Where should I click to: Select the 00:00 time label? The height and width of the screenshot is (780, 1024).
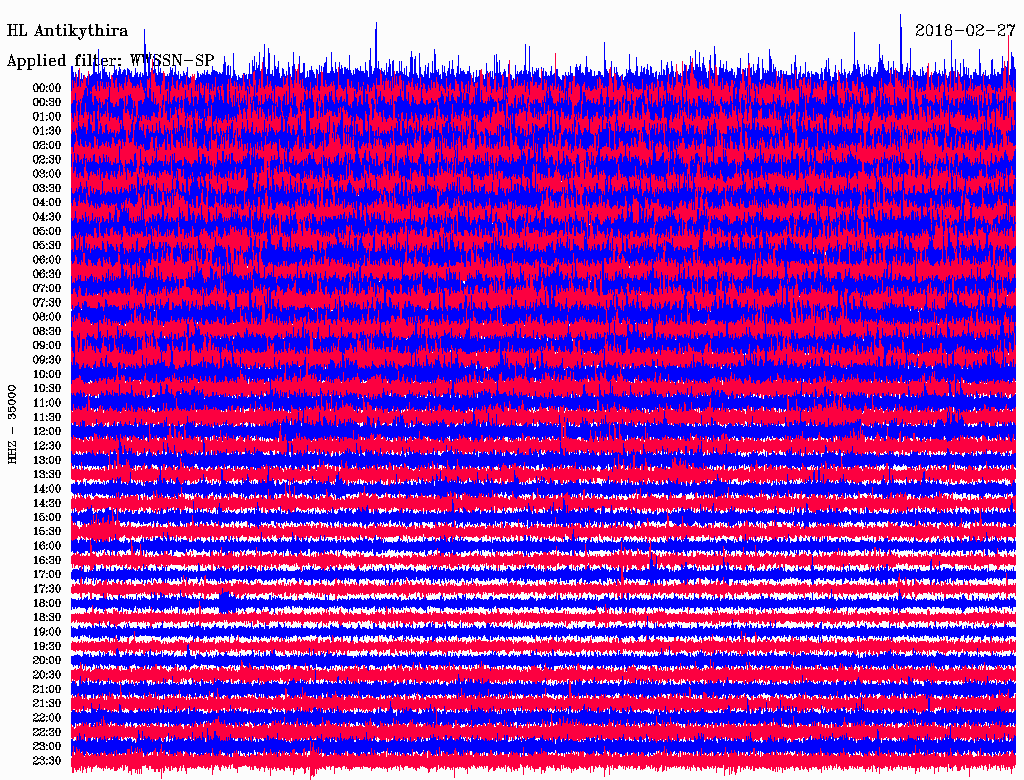tap(47, 88)
